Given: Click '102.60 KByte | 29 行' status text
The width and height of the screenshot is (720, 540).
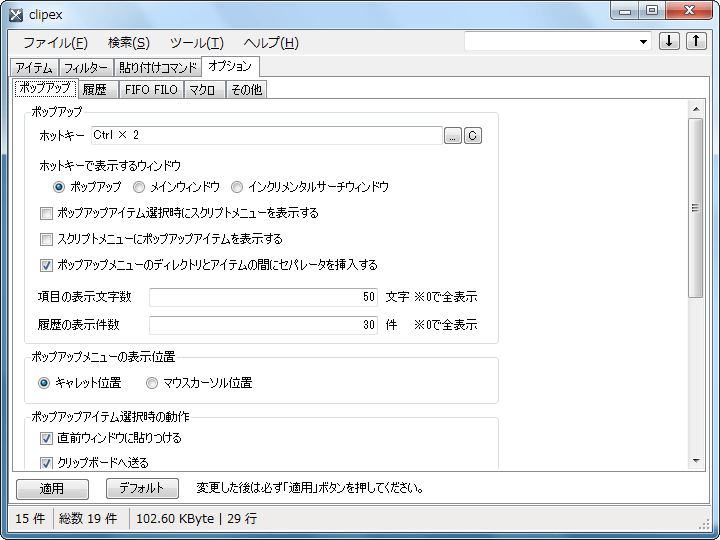Looking at the screenshot, I should pos(197,519).
